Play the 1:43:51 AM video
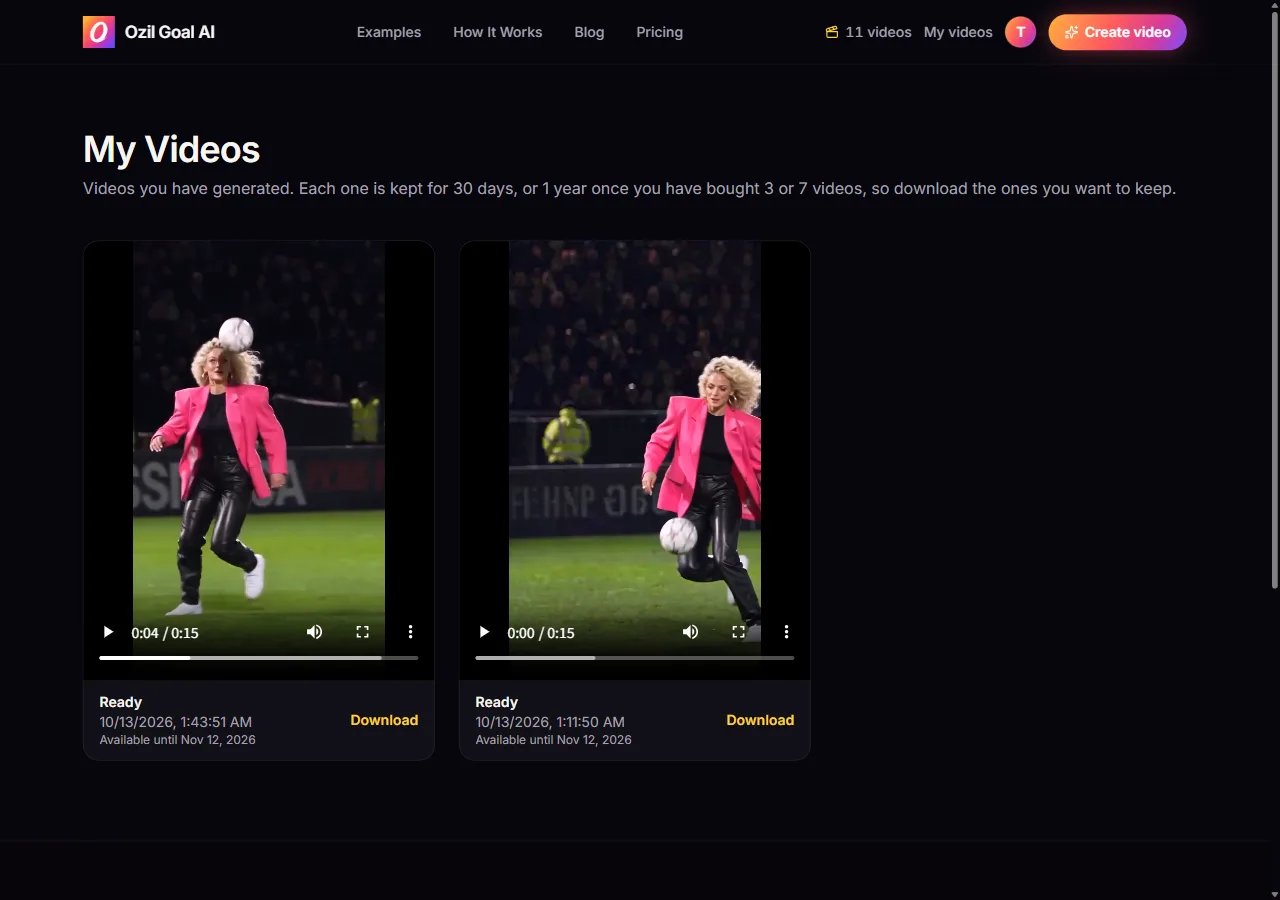Viewport: 1280px width, 900px height. pos(108,632)
